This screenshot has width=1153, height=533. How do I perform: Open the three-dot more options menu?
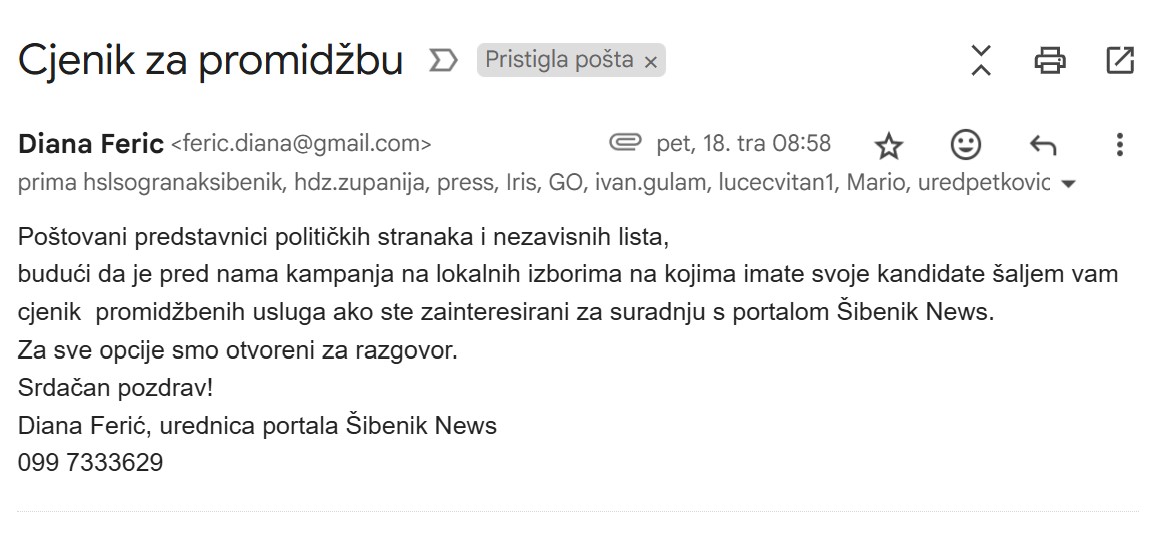coord(1119,145)
